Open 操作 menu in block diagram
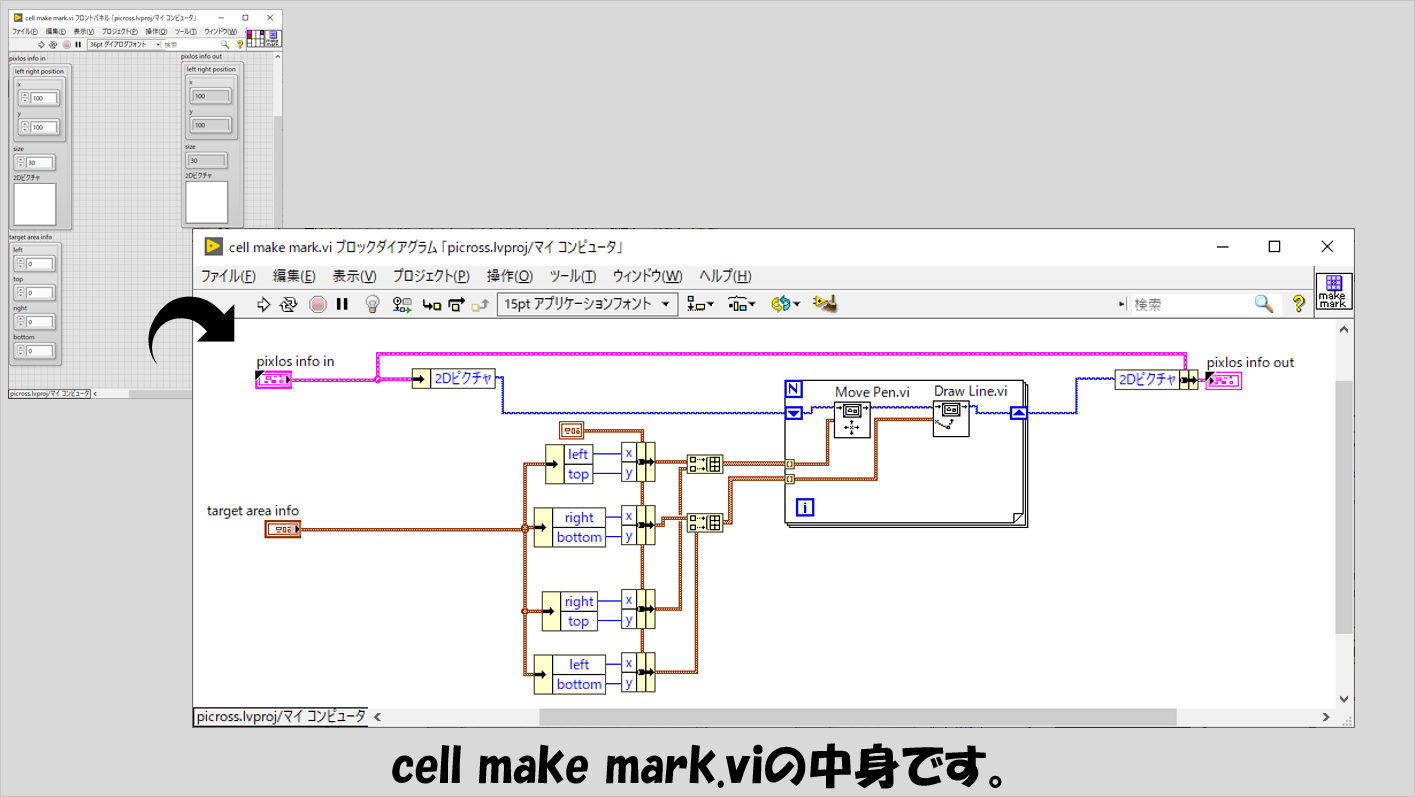This screenshot has height=797, width=1415. coord(510,277)
